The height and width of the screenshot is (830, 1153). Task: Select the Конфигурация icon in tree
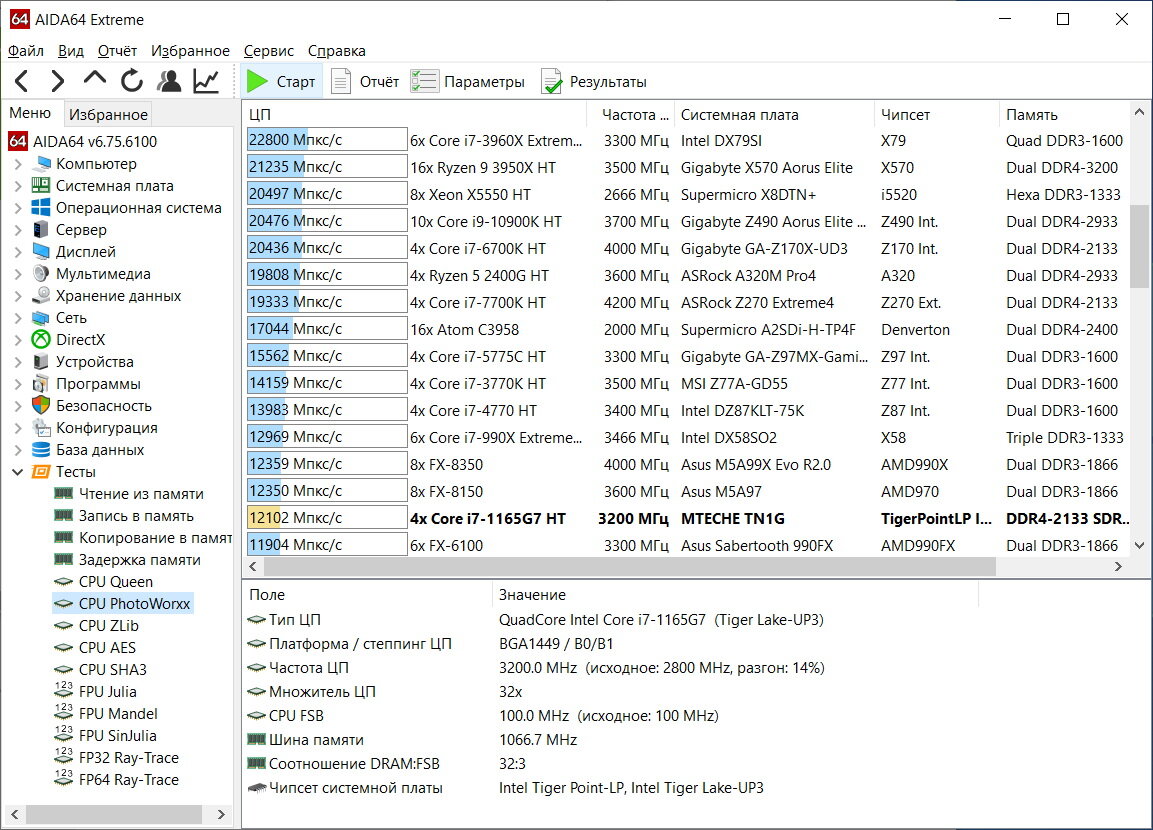pos(40,428)
